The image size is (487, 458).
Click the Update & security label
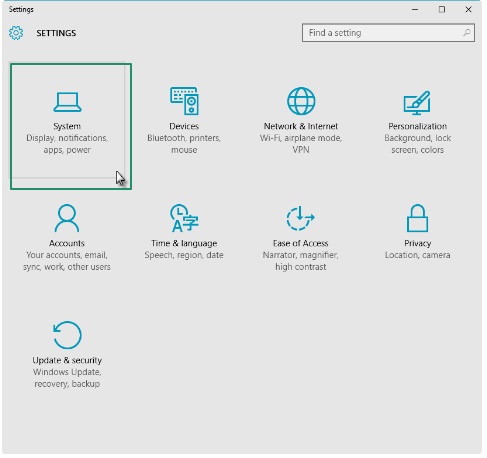pyautogui.click(x=67, y=360)
